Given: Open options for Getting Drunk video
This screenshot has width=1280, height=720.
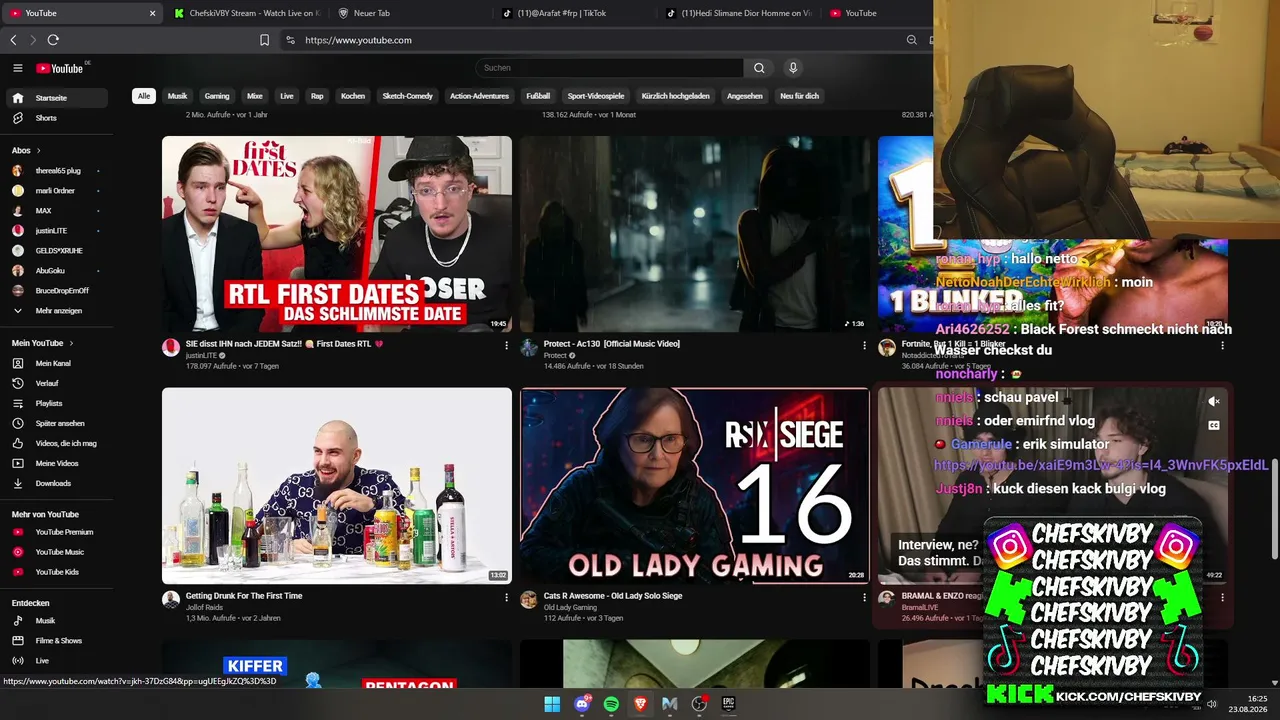Looking at the screenshot, I should 506,597.
